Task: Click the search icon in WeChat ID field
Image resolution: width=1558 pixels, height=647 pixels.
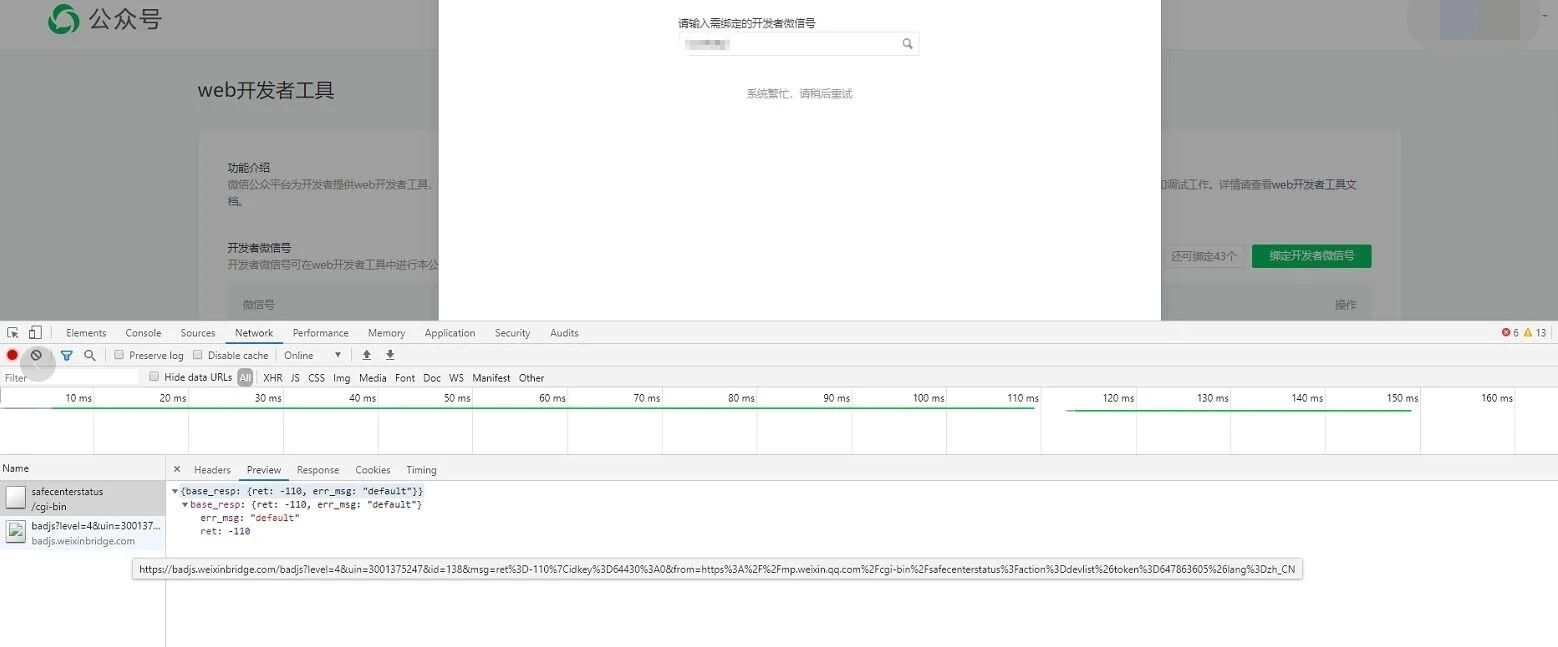Action: point(907,44)
